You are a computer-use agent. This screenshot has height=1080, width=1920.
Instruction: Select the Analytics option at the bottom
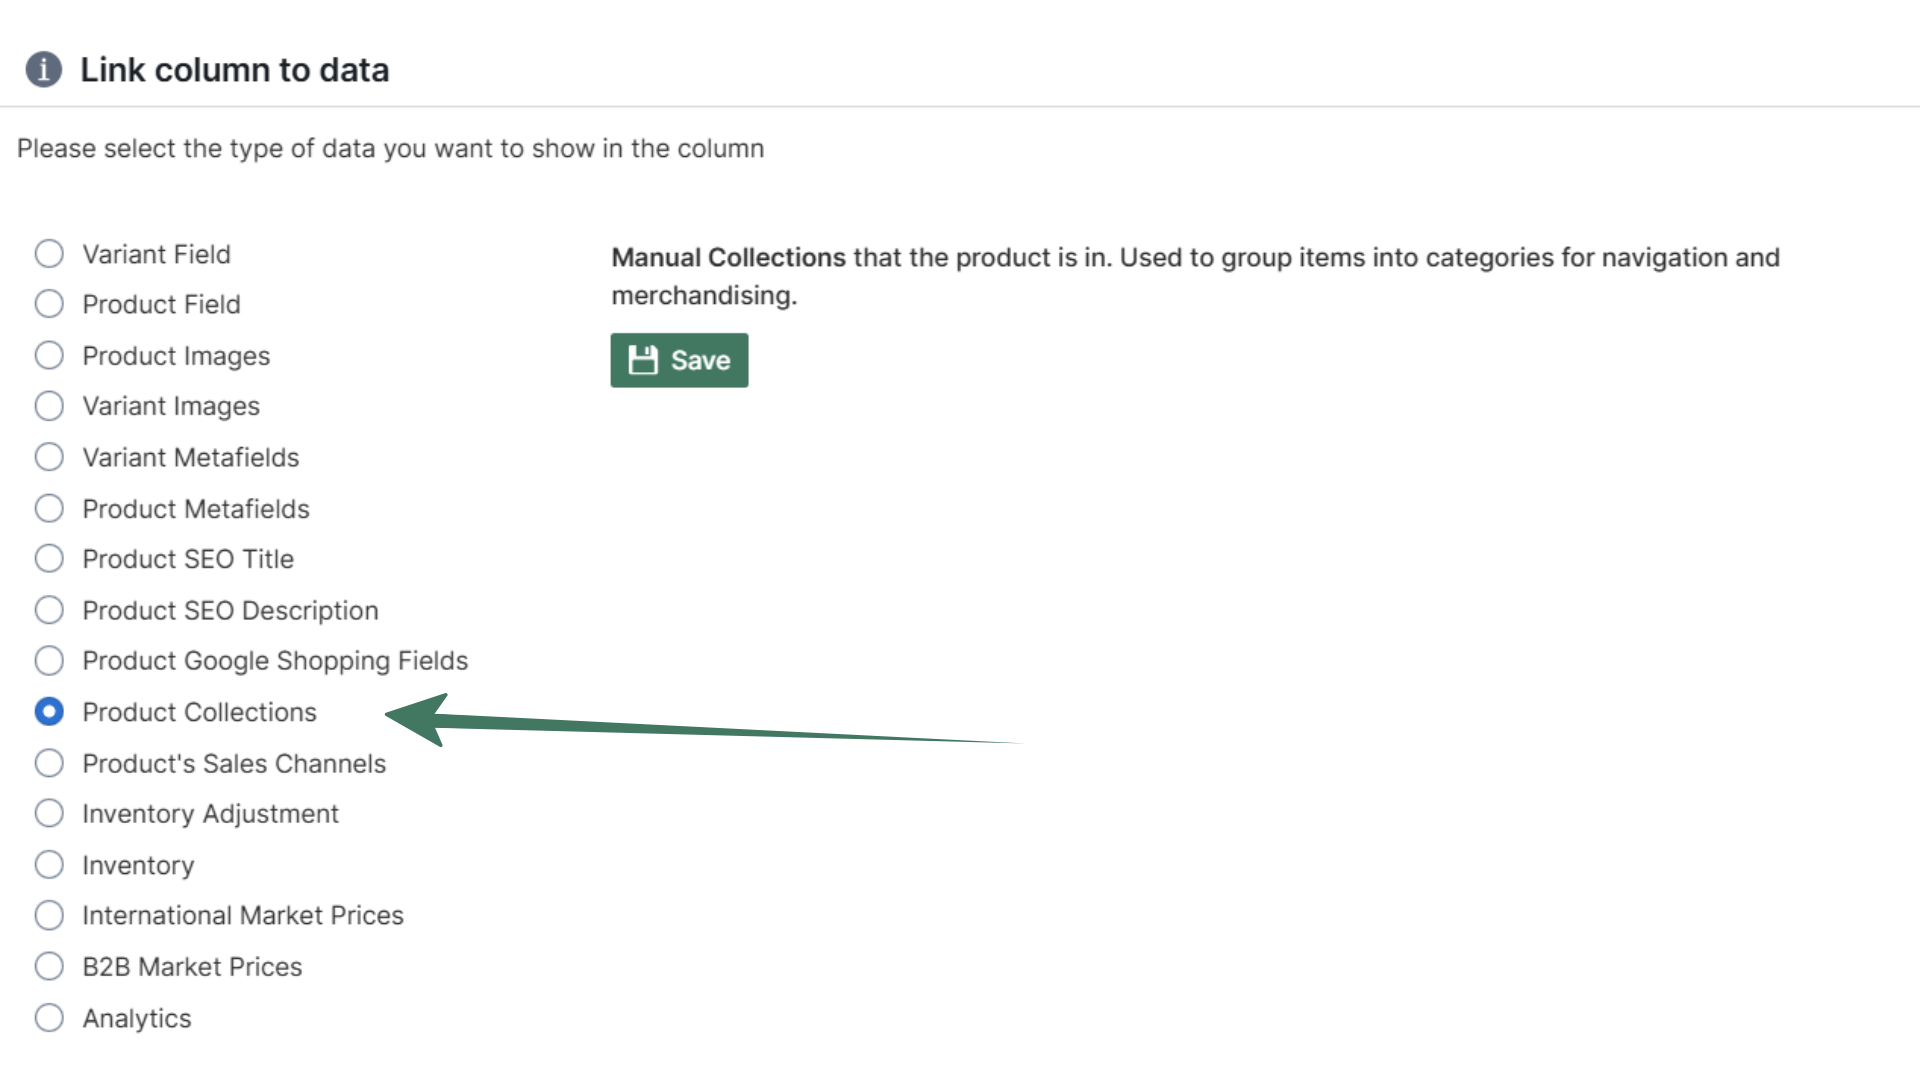click(49, 1017)
